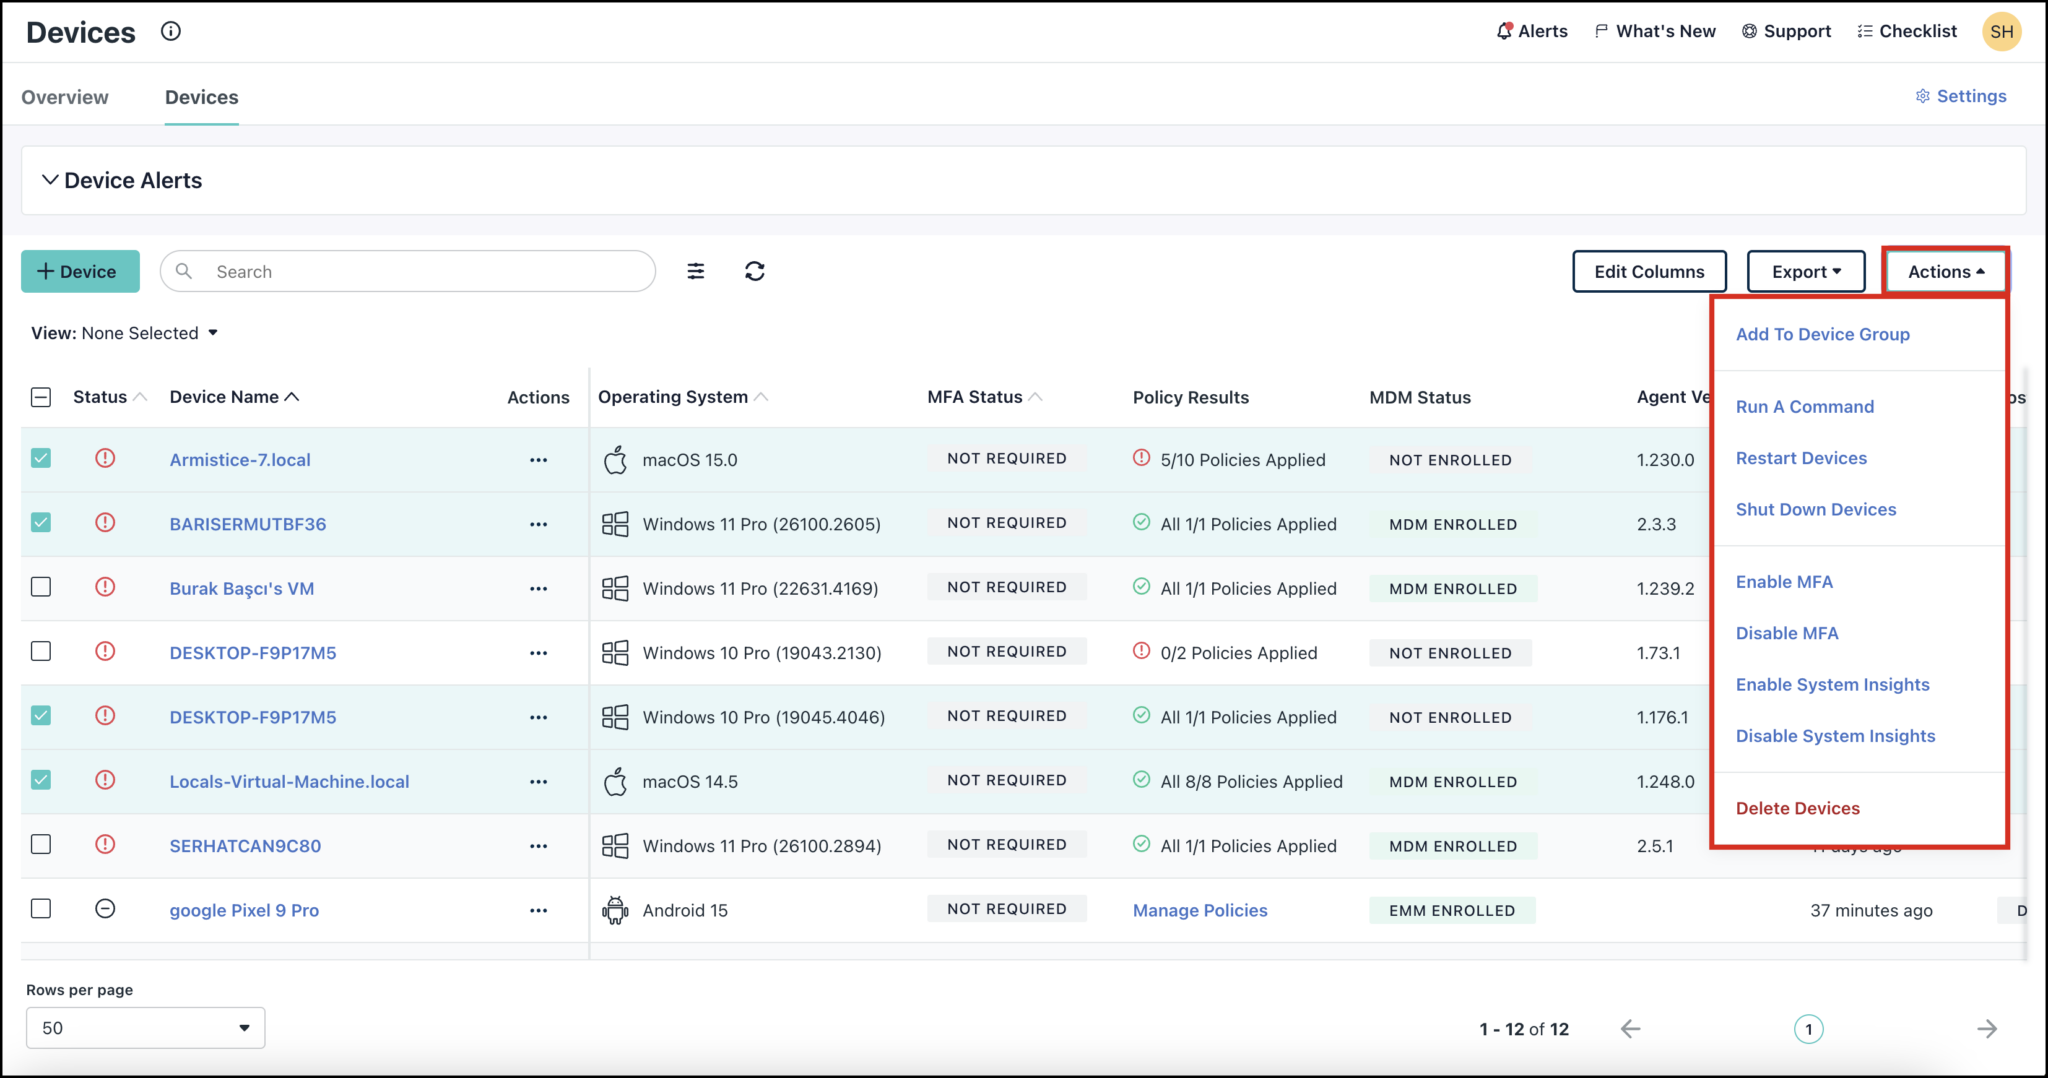Check the SERHATCAN9C80 row checkbox
2048x1078 pixels.
41,844
